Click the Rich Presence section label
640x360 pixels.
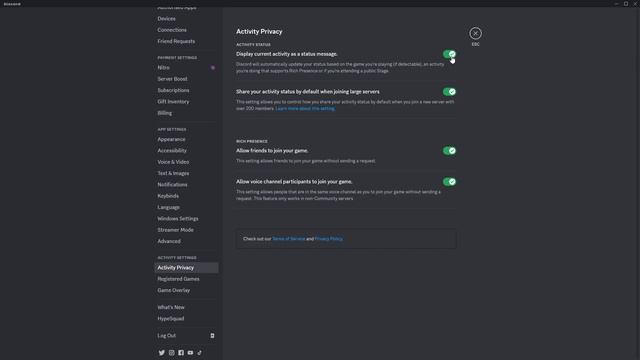[x=252, y=141]
